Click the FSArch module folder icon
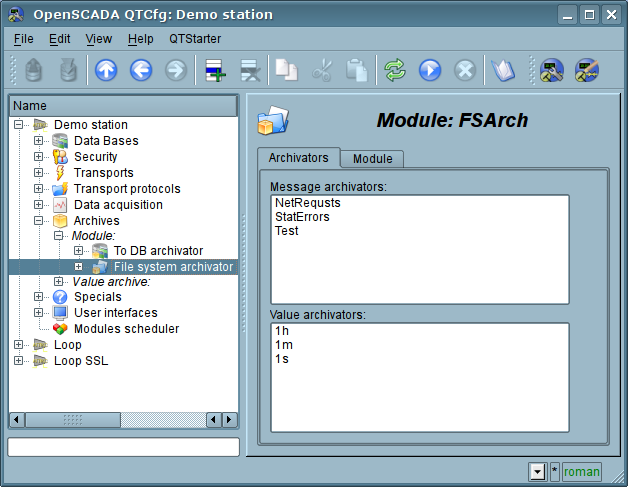 273,120
